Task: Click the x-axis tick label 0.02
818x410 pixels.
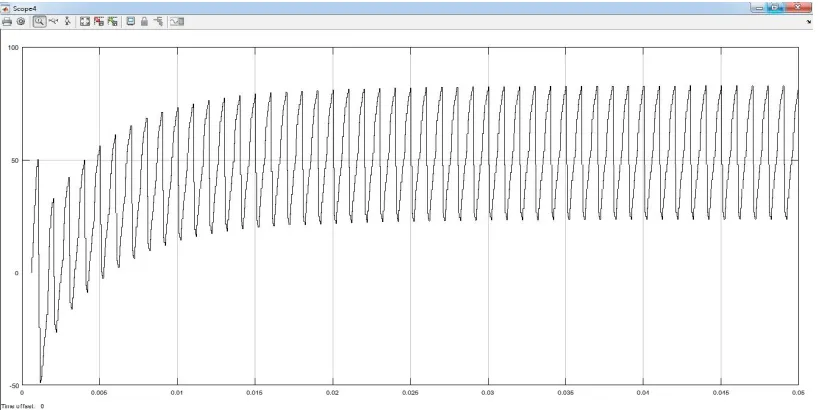Action: 332,393
